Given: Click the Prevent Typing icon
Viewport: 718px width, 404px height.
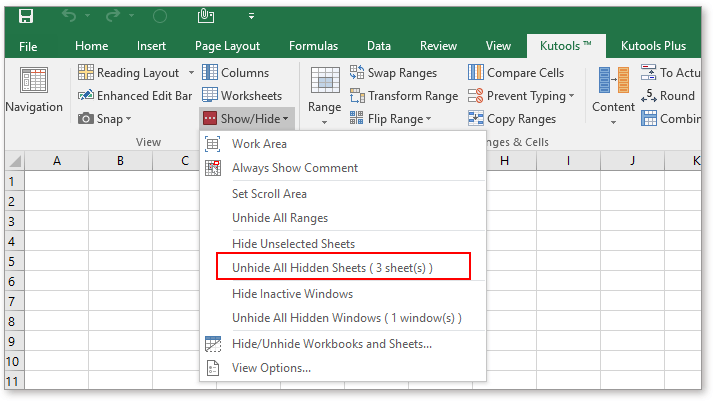Looking at the screenshot, I should point(476,96).
